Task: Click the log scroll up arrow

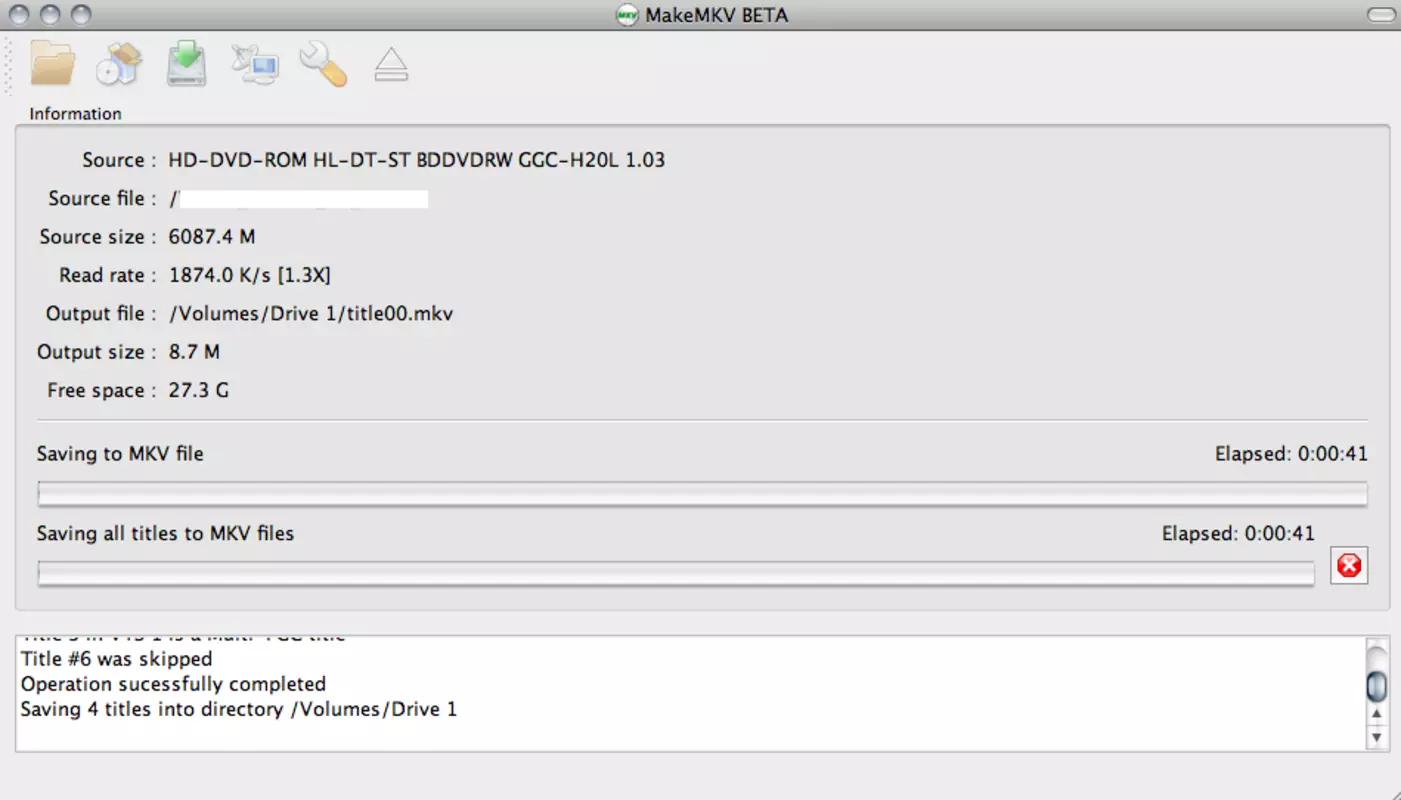Action: (1377, 714)
